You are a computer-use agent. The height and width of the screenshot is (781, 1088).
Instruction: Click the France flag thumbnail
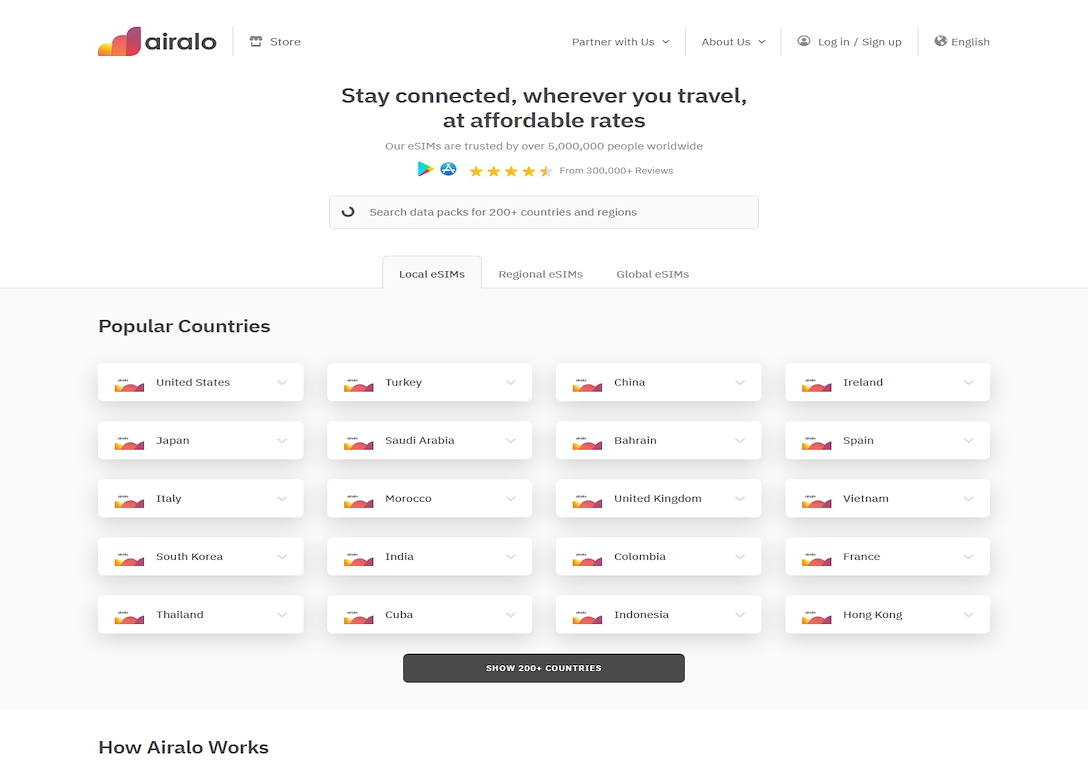tap(816, 559)
